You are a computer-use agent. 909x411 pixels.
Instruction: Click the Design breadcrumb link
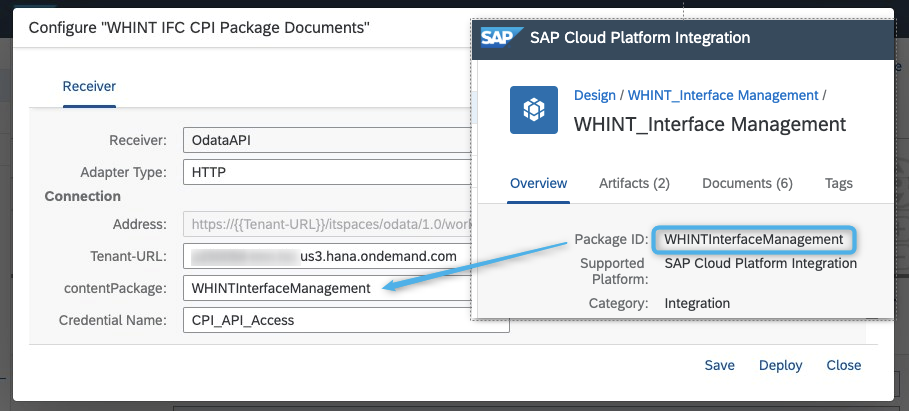pyautogui.click(x=595, y=95)
